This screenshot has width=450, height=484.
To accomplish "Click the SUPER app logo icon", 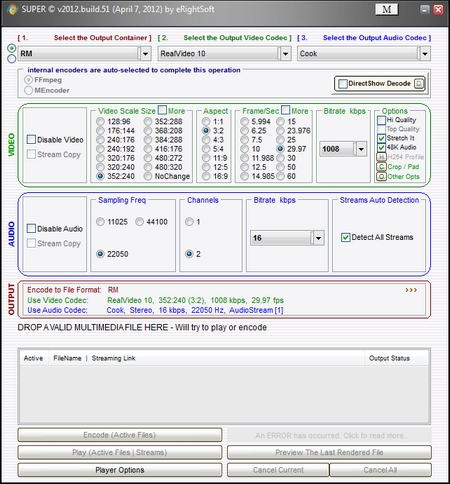I will coord(12,9).
